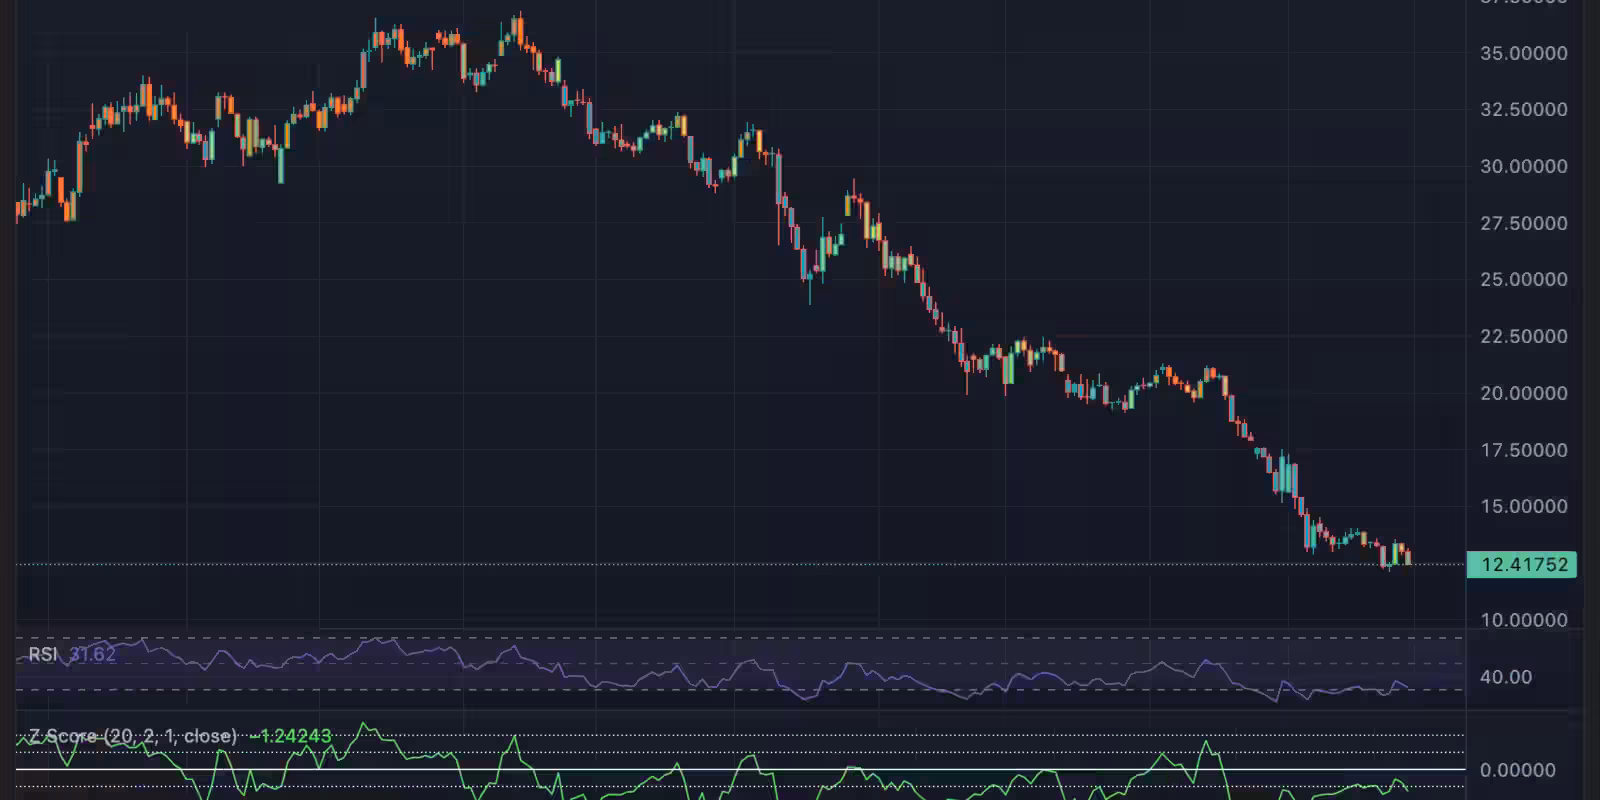Image resolution: width=1600 pixels, height=800 pixels.
Task: Click the RSI value 31.62
Action: (92, 654)
